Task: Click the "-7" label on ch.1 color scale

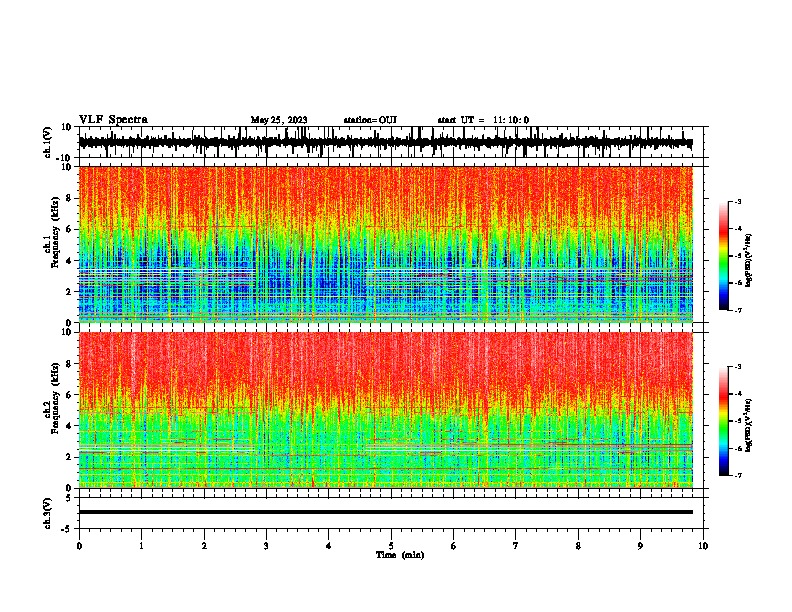Action: (737, 310)
